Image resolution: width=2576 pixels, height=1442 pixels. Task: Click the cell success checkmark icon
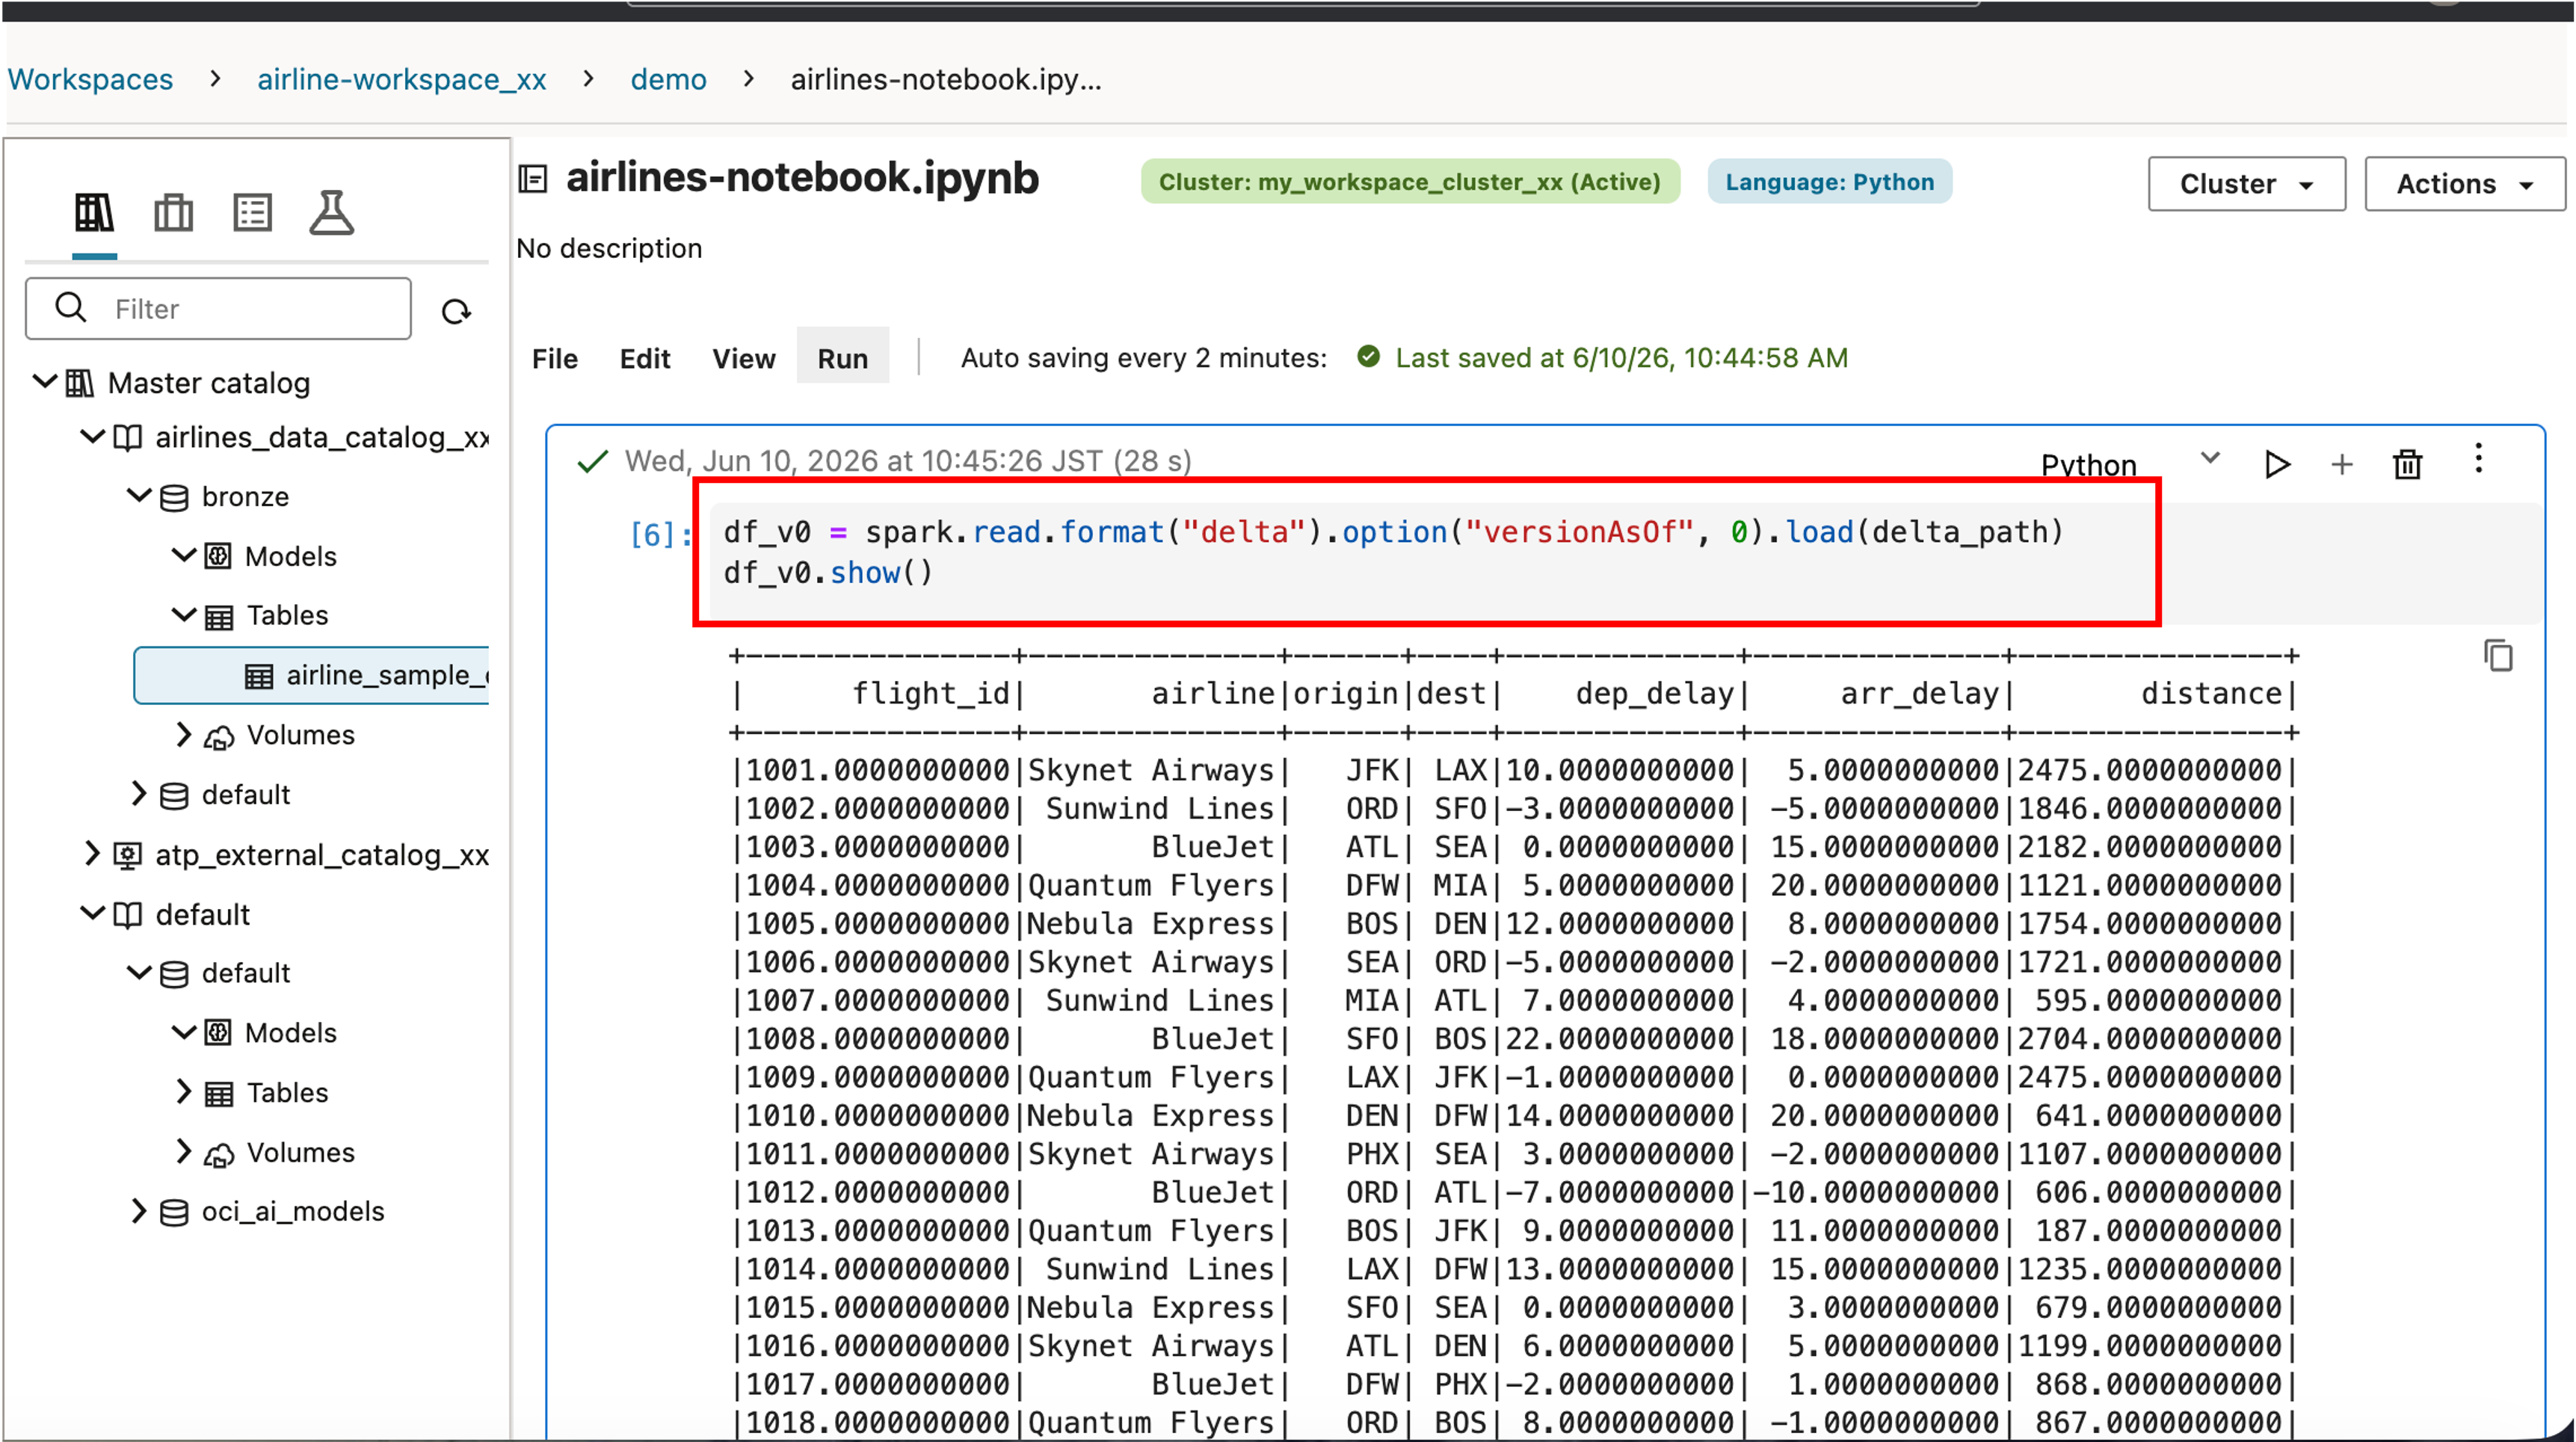coord(593,461)
